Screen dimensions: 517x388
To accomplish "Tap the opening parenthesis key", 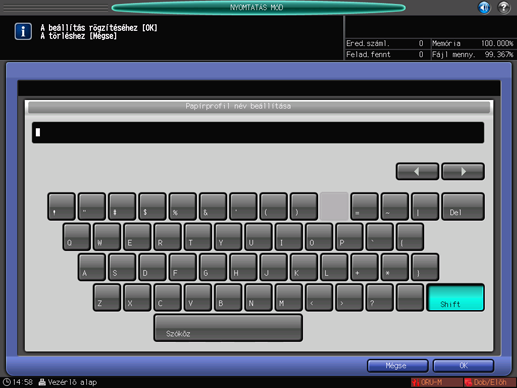I will [274, 206].
